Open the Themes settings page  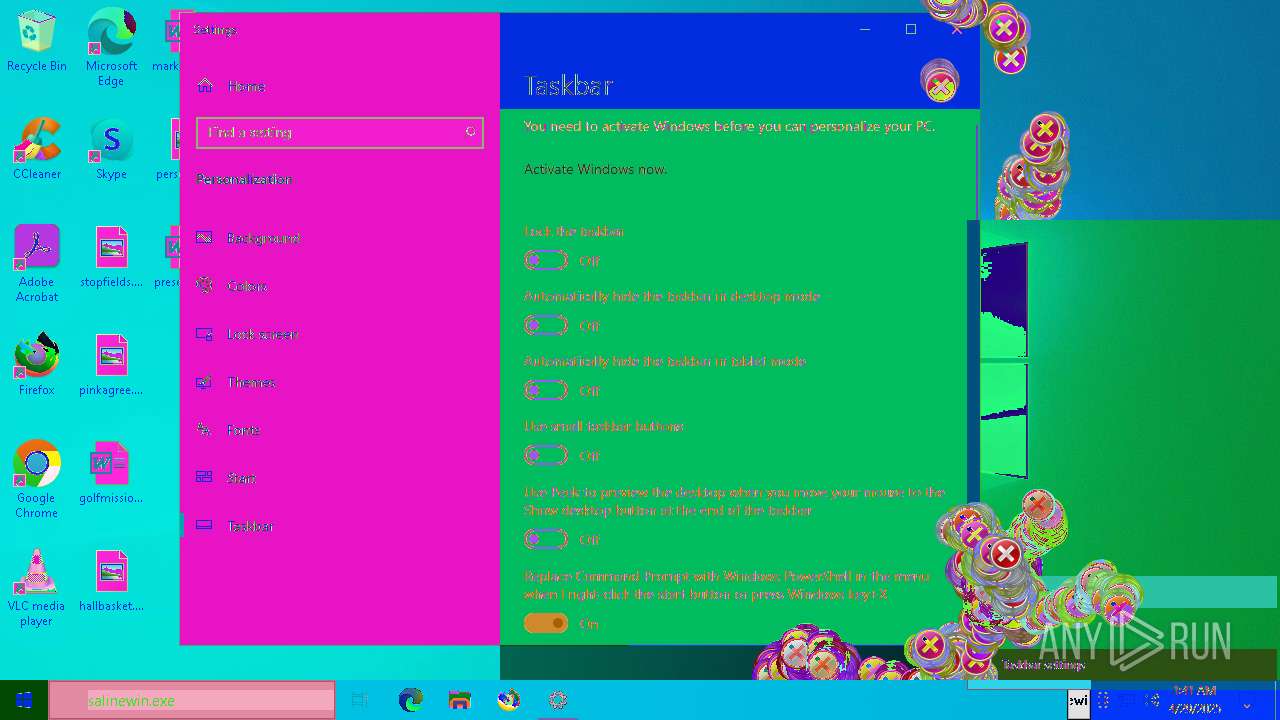(237, 382)
